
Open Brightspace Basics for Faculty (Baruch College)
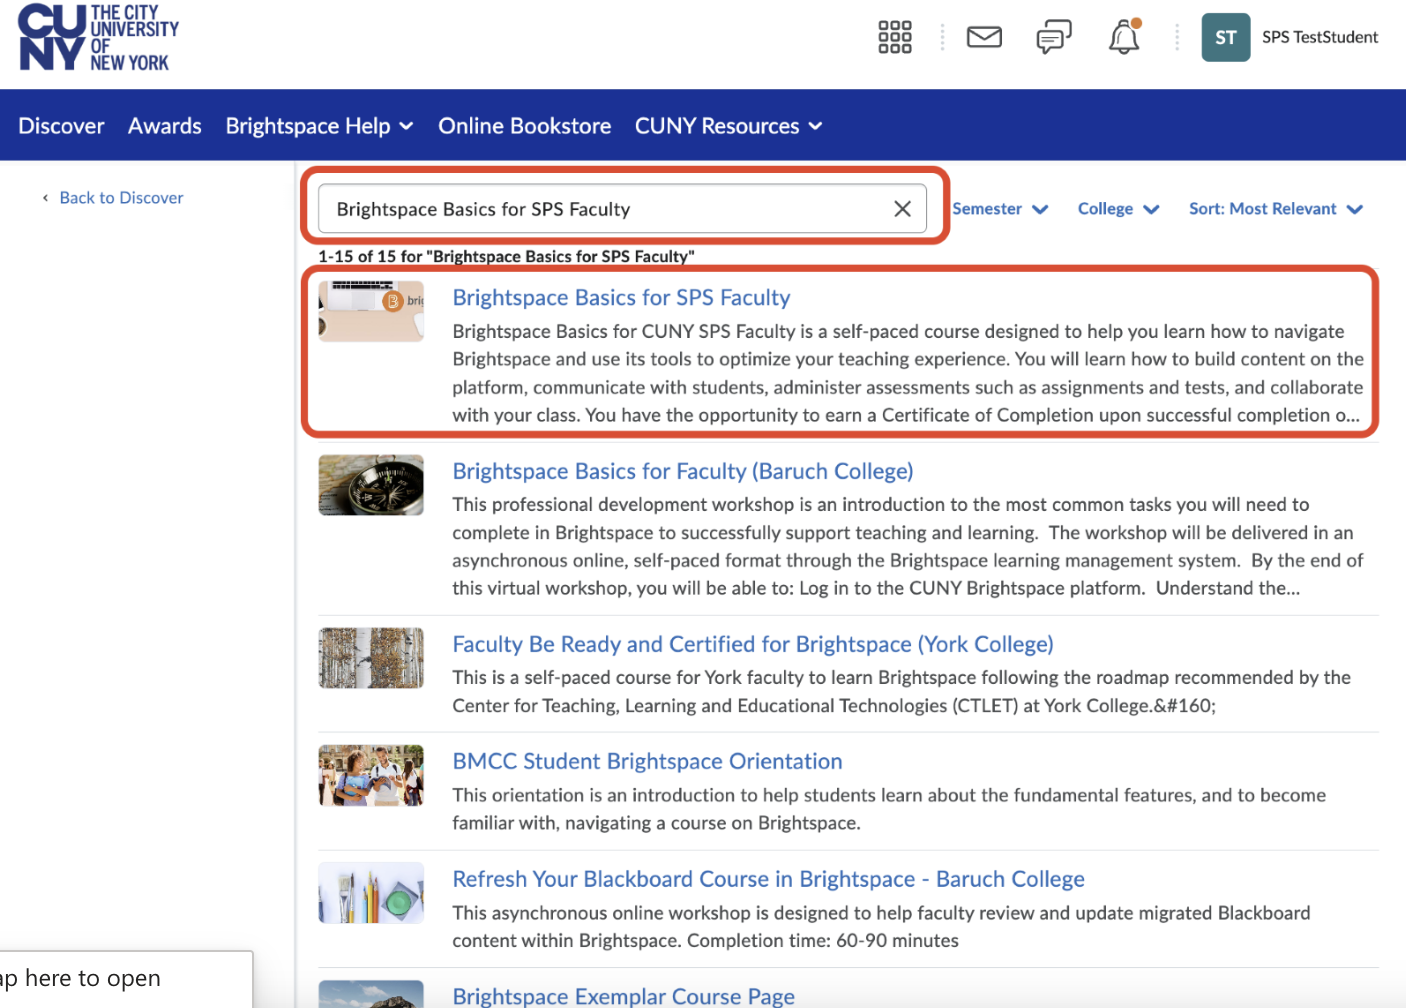tap(683, 471)
